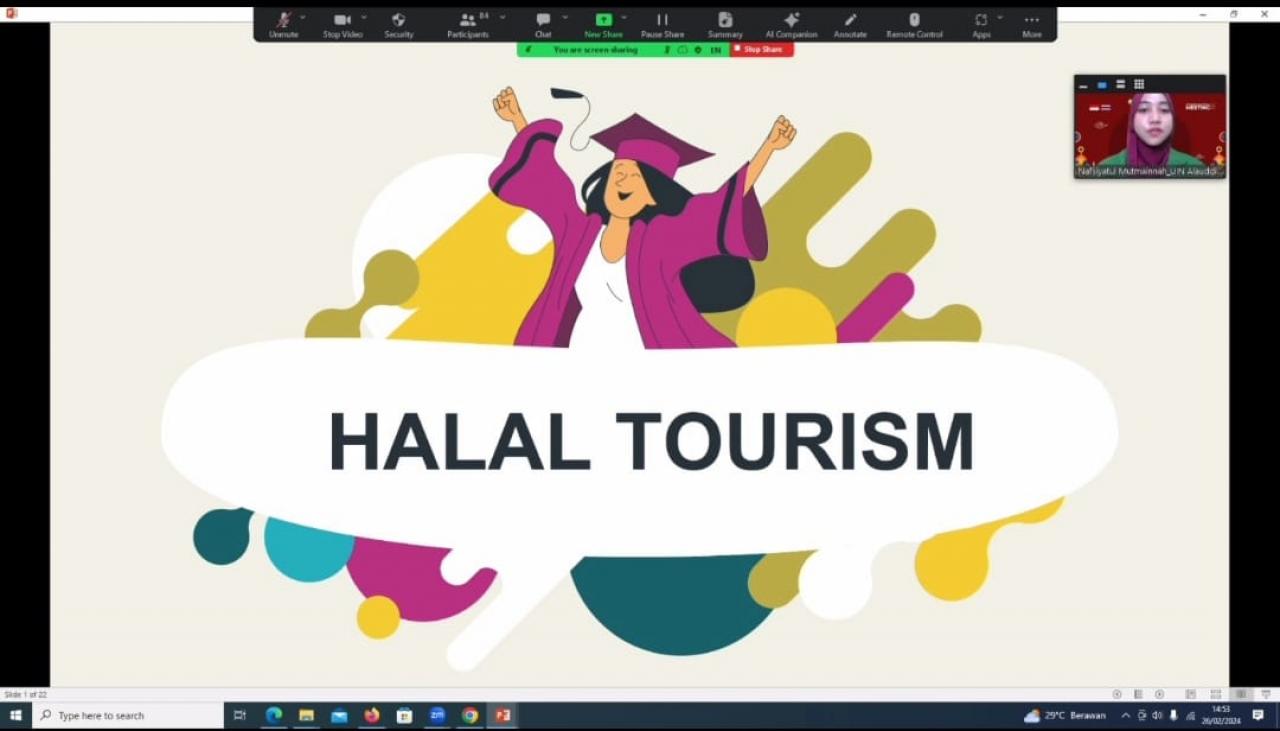Stop Video in the Zoom toolbar

(340, 22)
